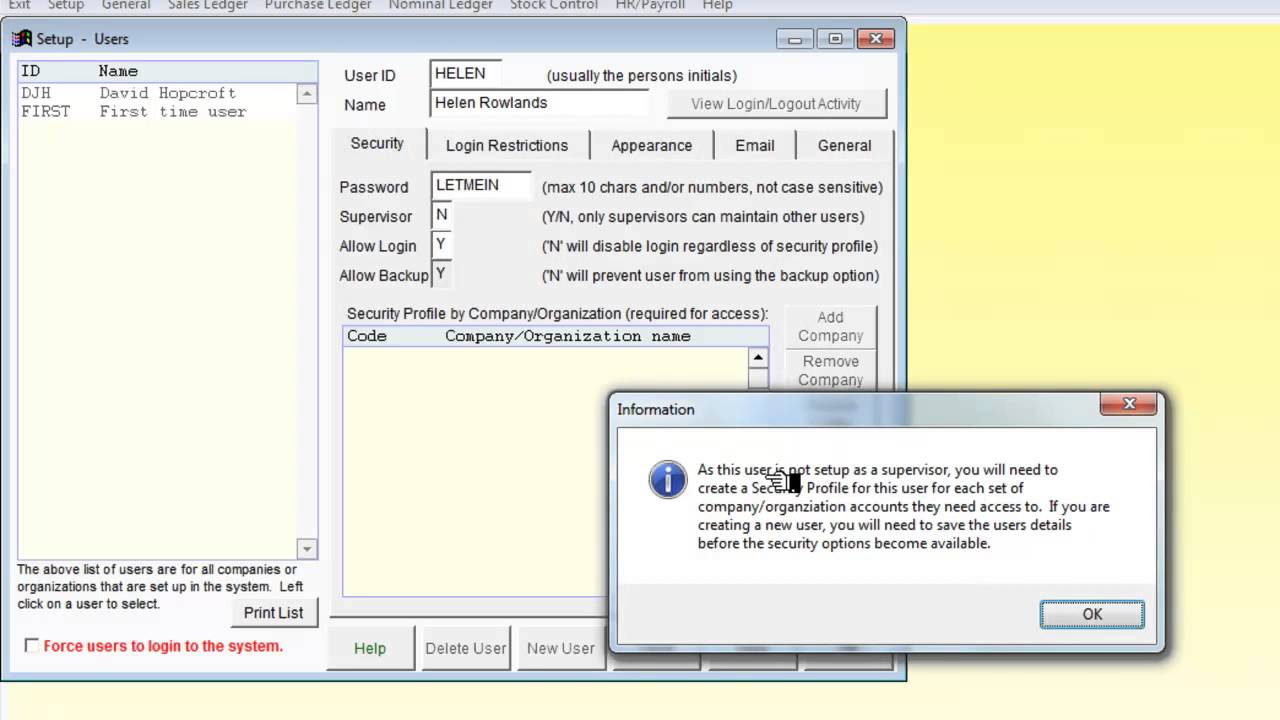
Task: Toggle Force users to login checkbox
Action: point(32,646)
